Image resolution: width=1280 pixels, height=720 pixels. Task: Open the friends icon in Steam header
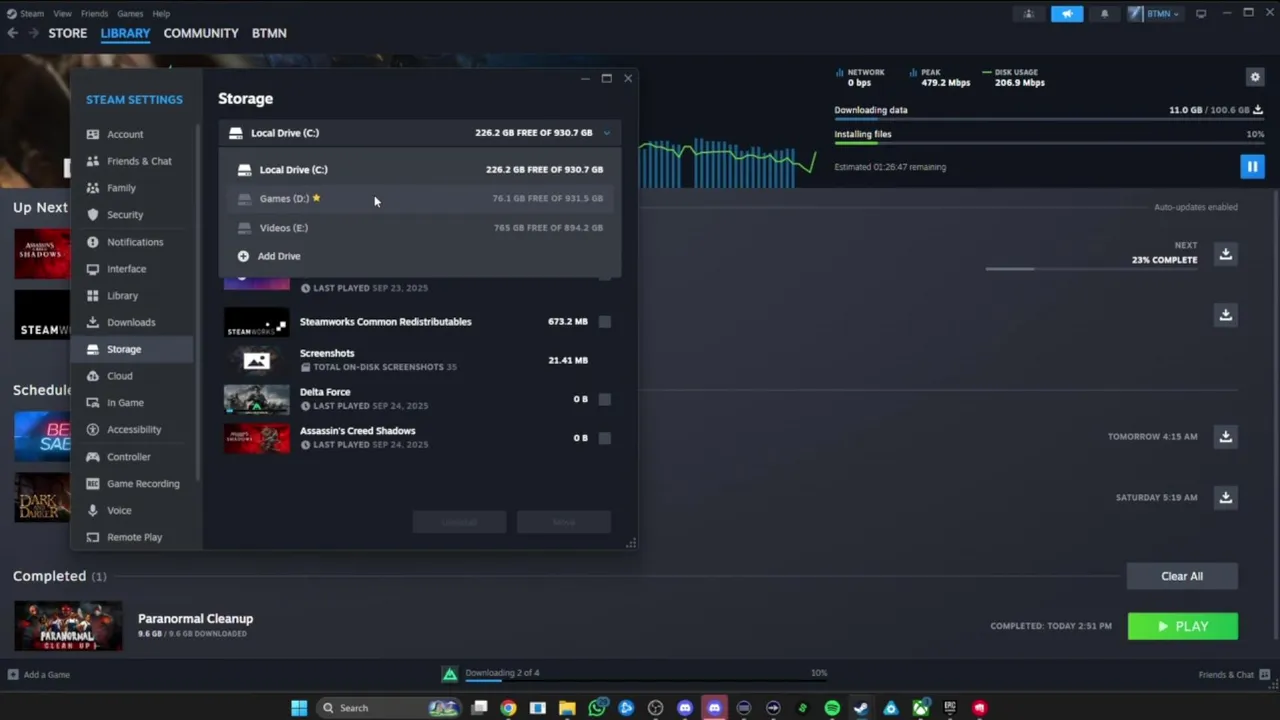click(1028, 14)
